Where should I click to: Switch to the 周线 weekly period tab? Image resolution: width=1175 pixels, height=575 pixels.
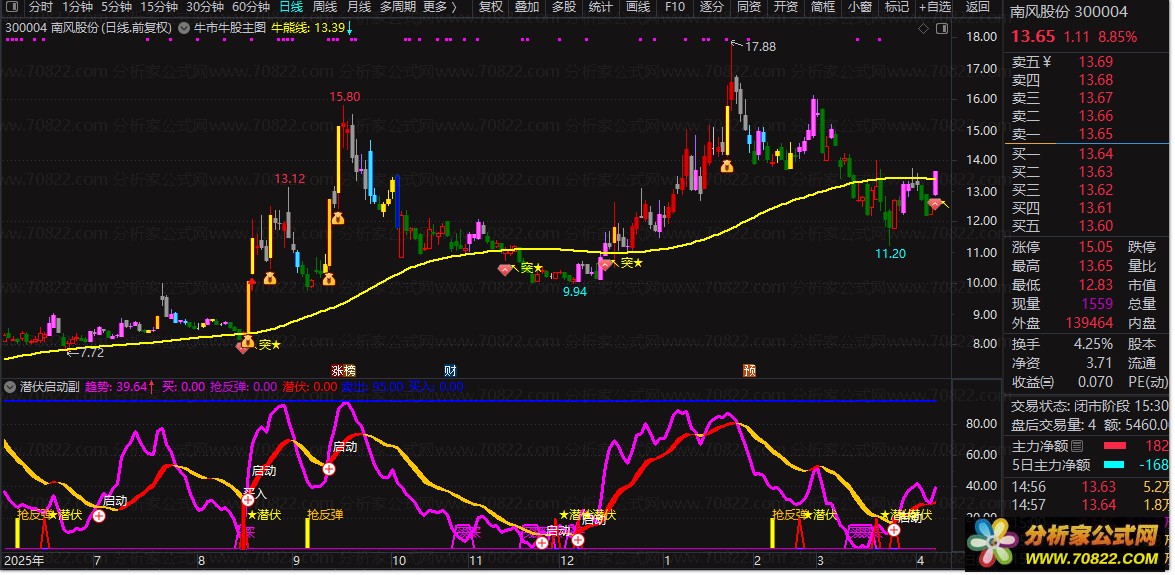(x=326, y=7)
